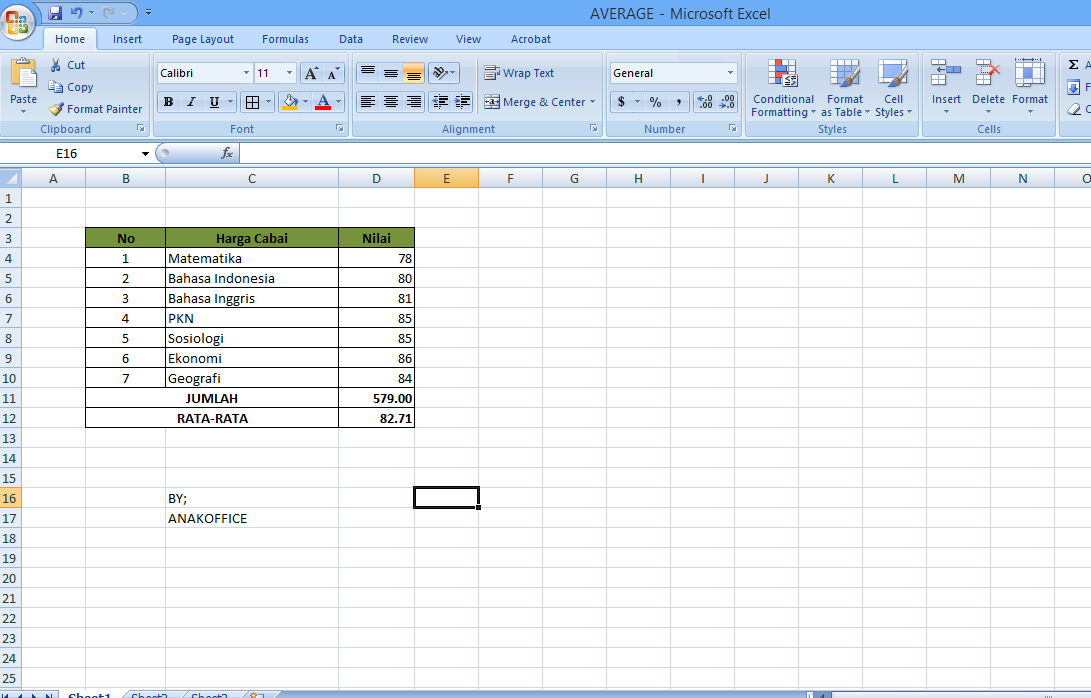Apply Percent Style
The height and width of the screenshot is (698, 1091).
pos(655,102)
